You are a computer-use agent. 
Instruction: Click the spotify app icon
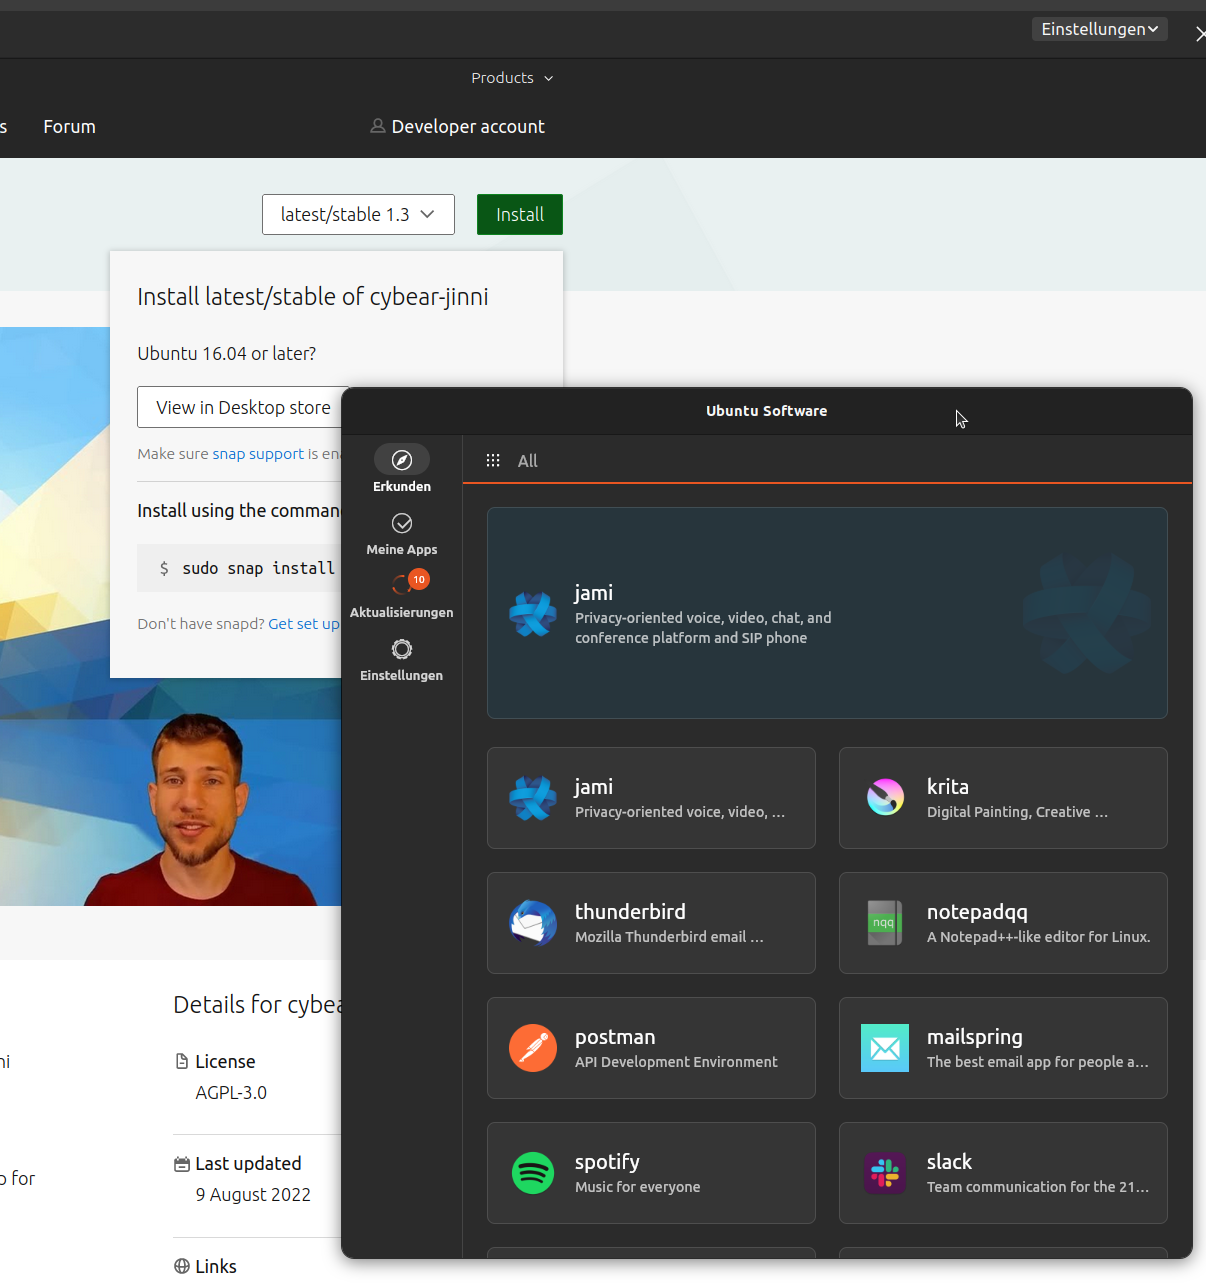click(533, 1173)
